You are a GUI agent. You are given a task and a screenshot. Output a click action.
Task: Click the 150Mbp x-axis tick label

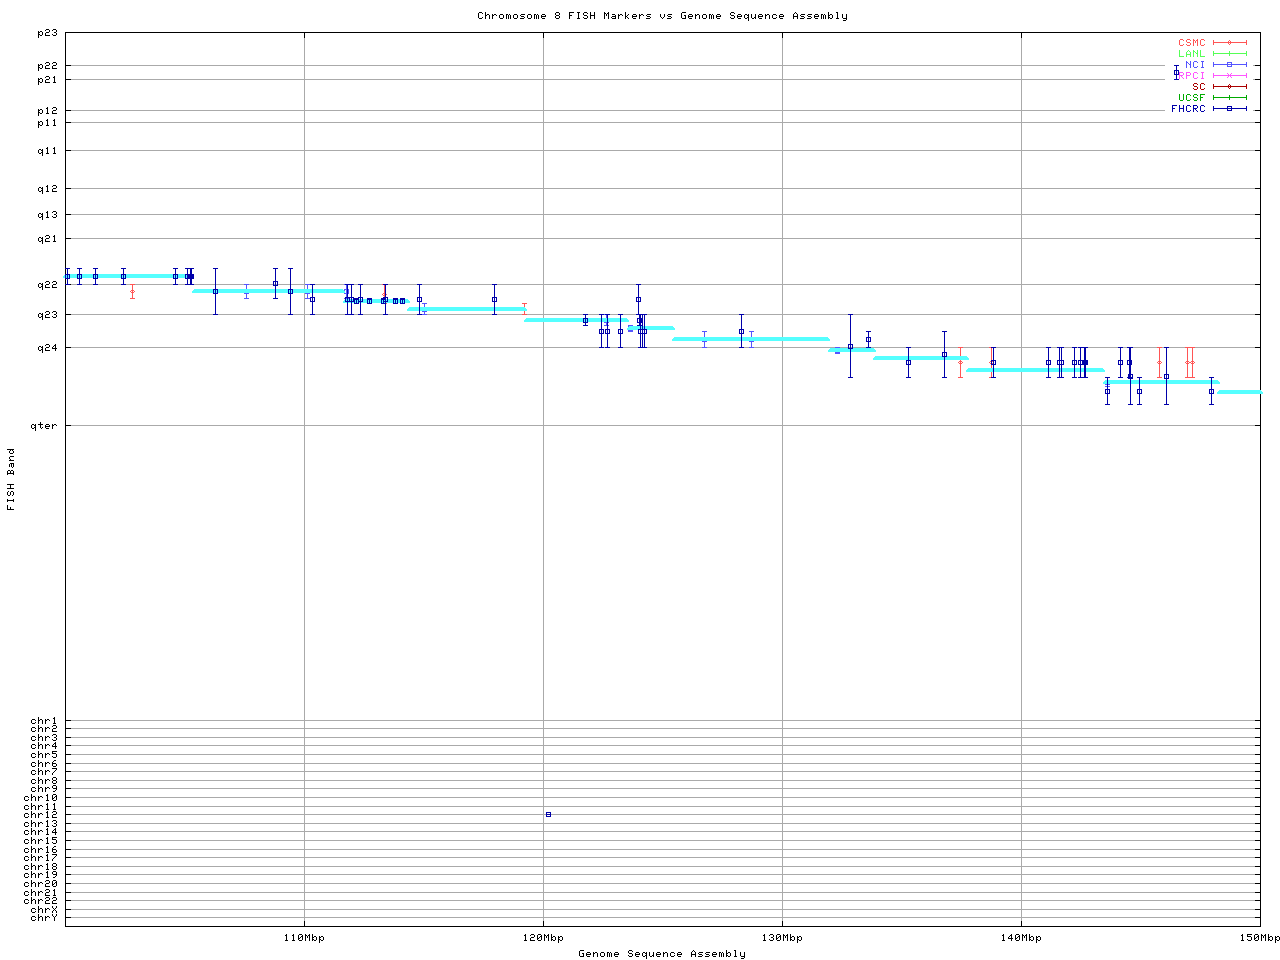[x=1259, y=938]
